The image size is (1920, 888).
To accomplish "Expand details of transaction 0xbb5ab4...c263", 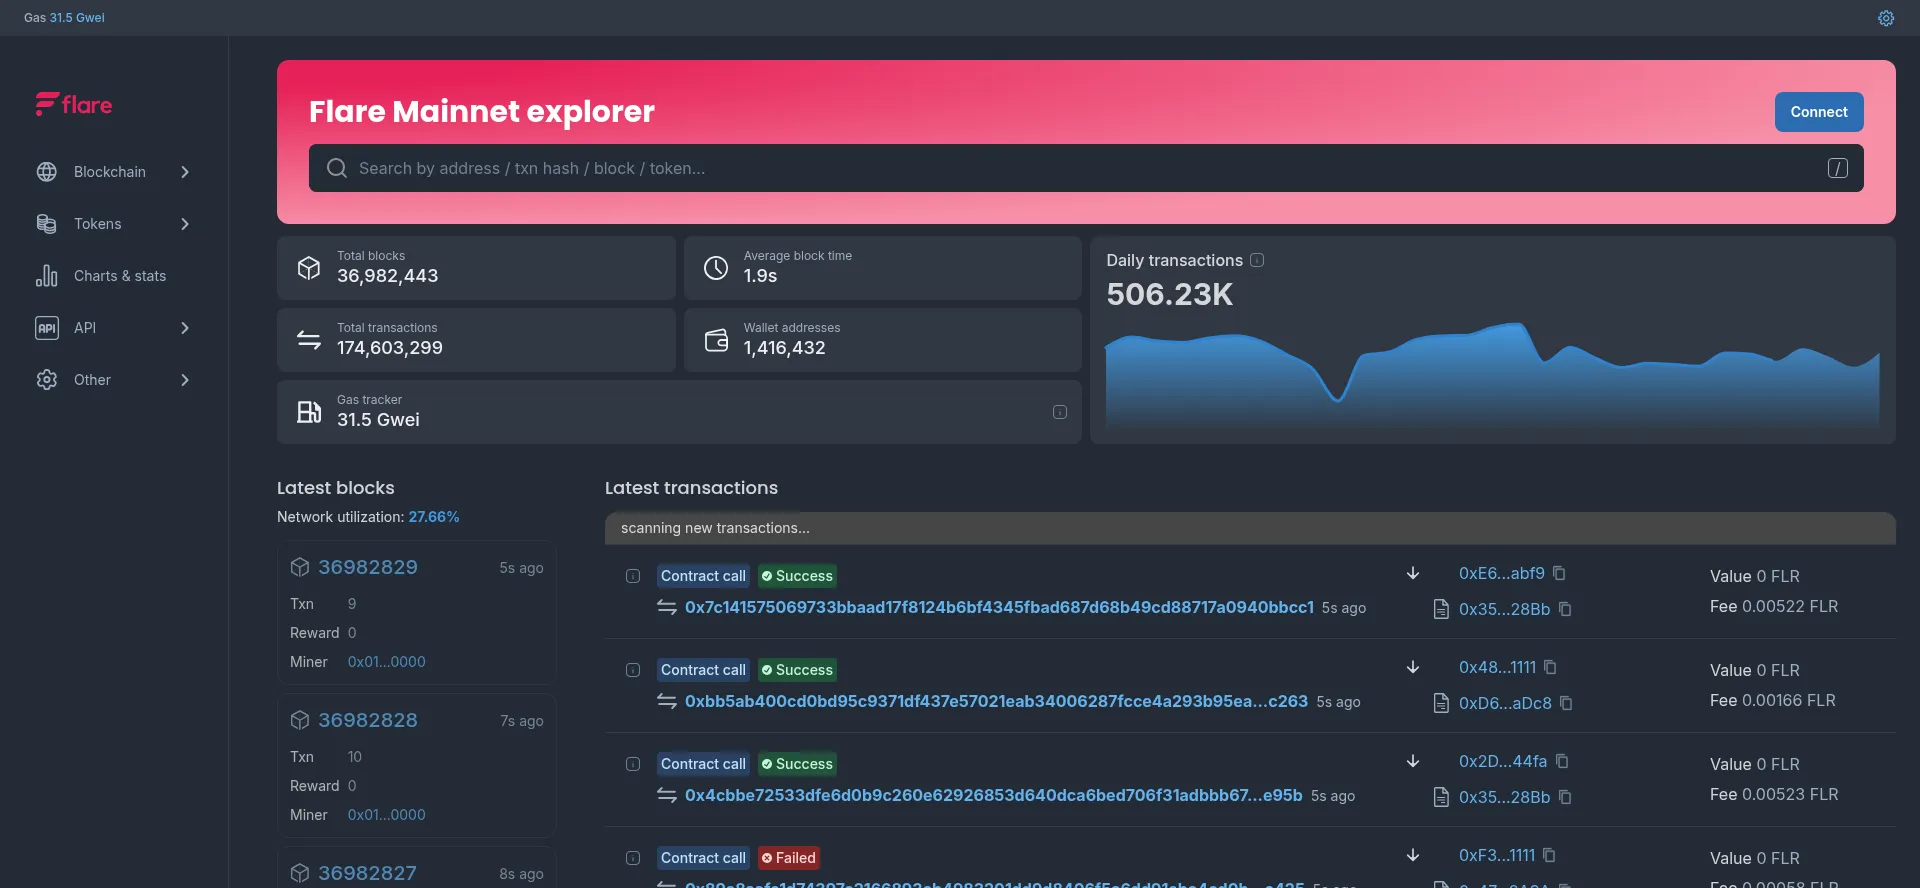I will tap(633, 670).
